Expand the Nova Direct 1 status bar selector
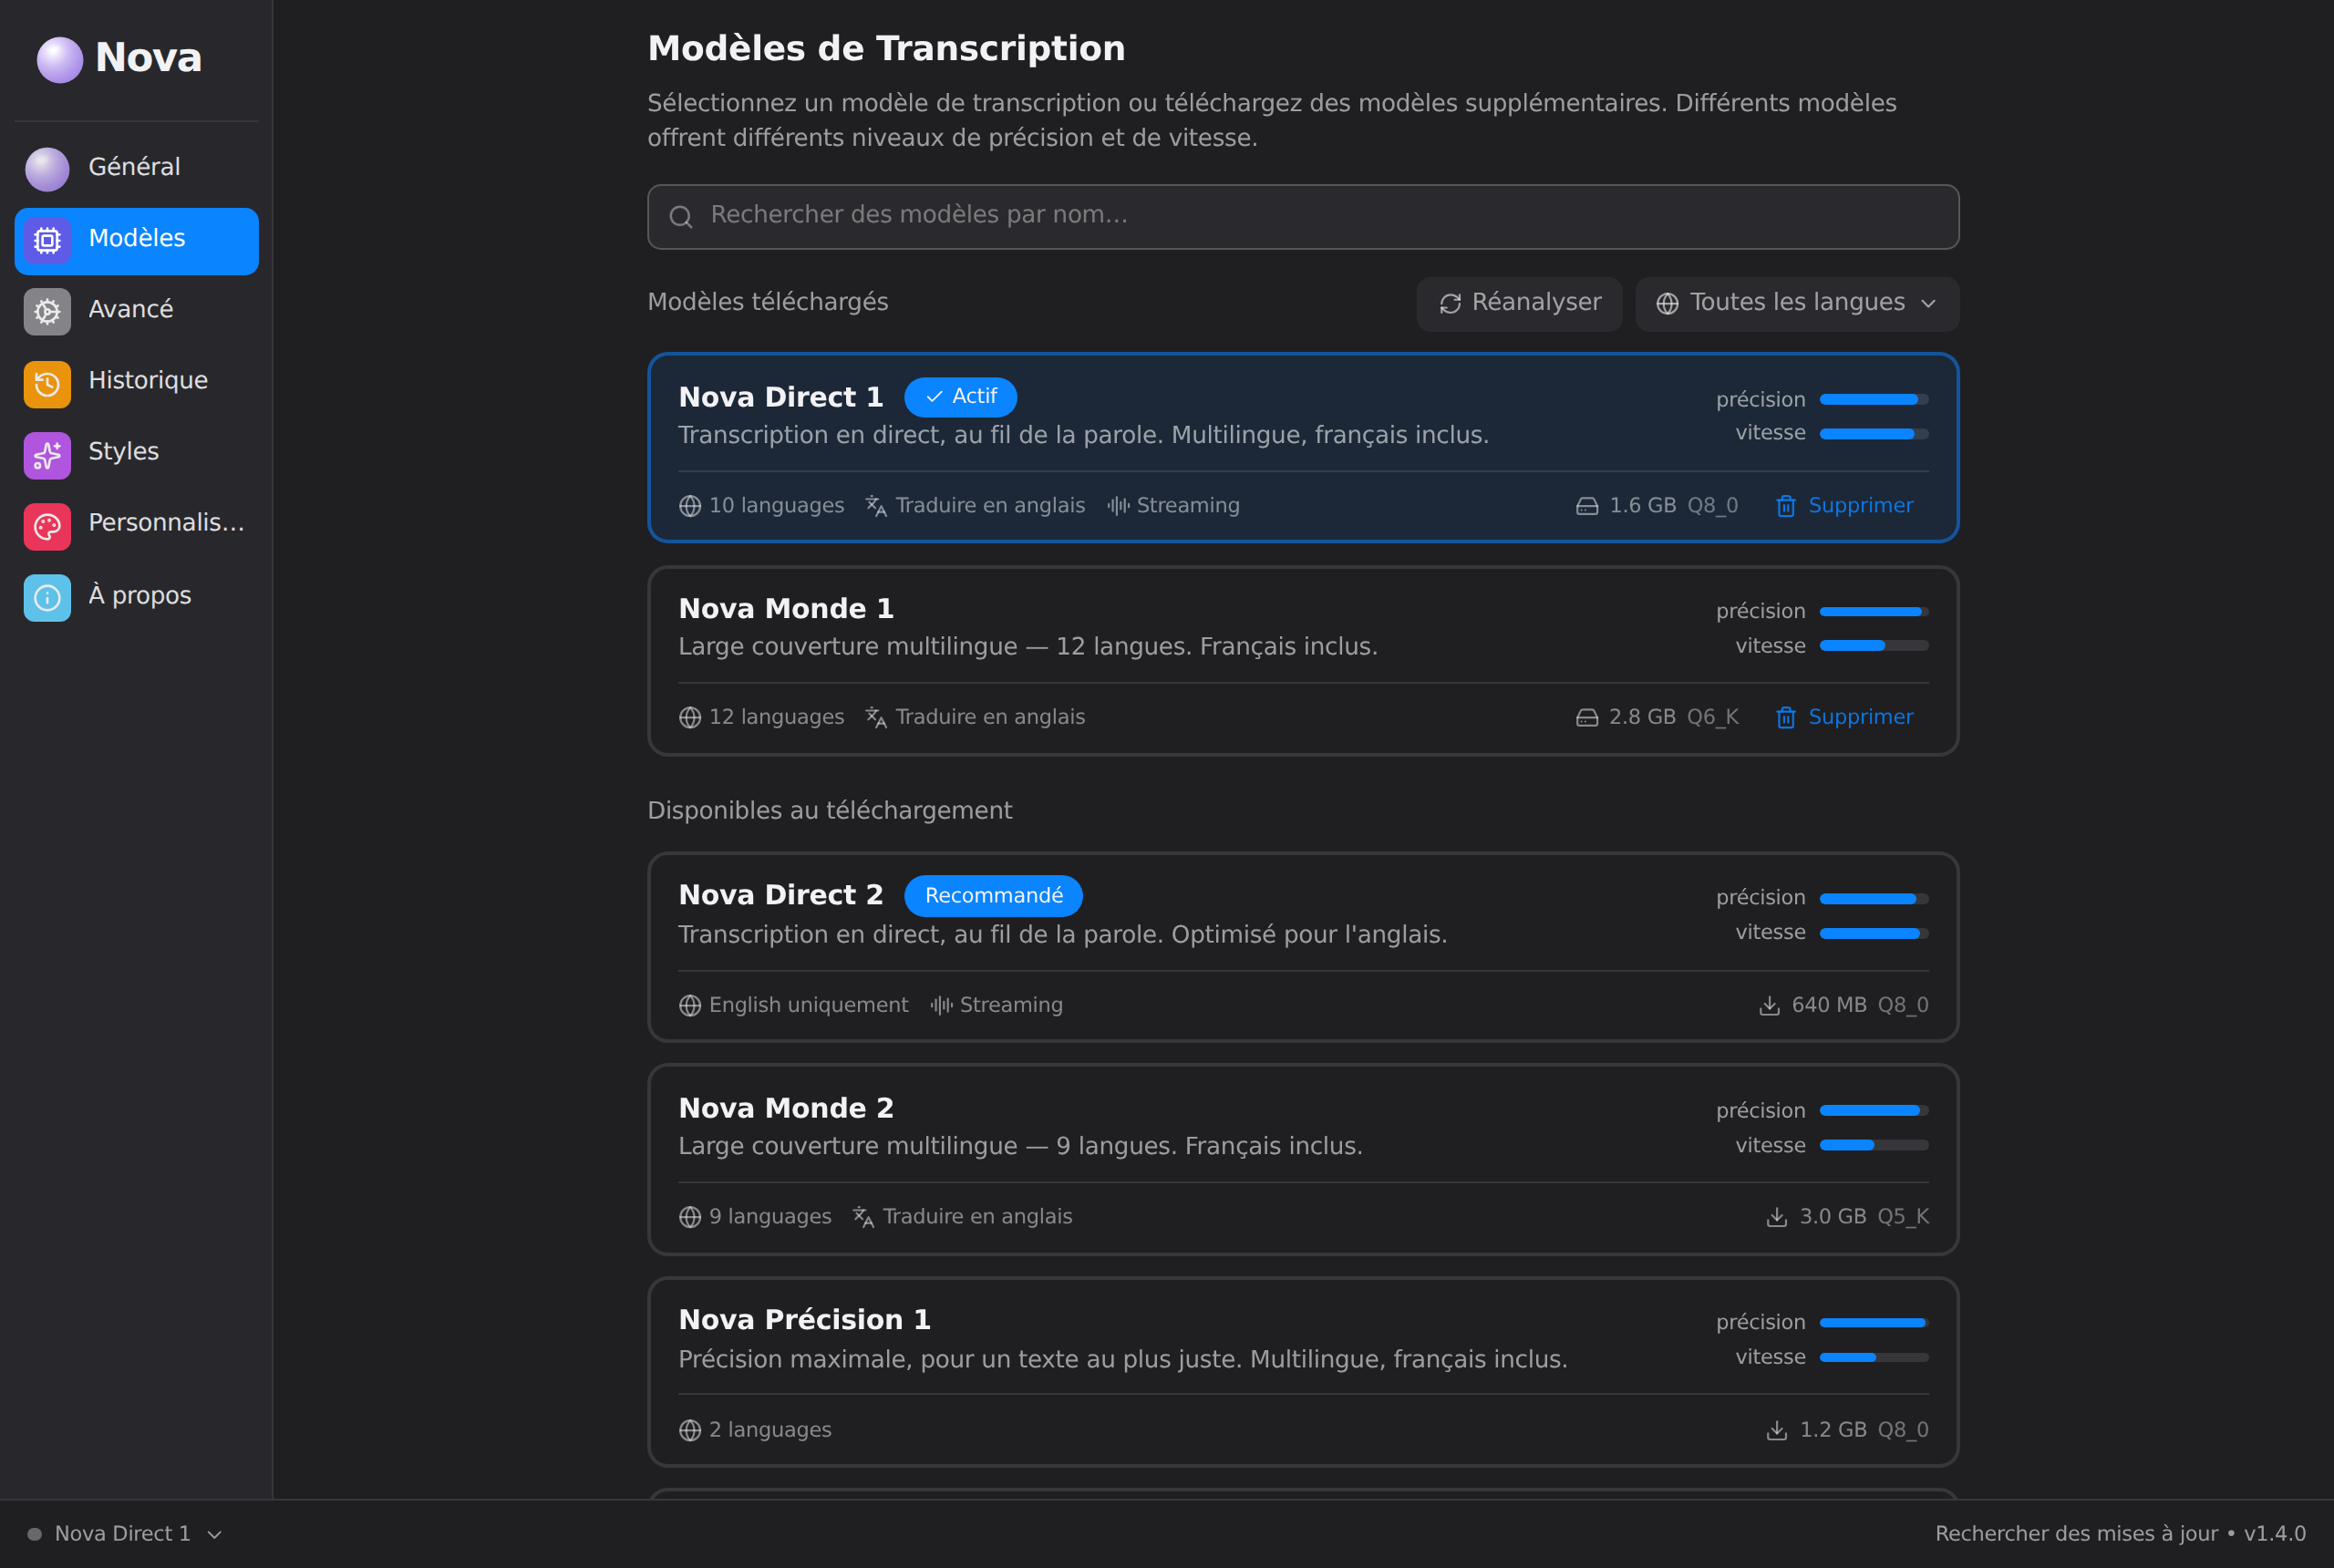 125,1533
